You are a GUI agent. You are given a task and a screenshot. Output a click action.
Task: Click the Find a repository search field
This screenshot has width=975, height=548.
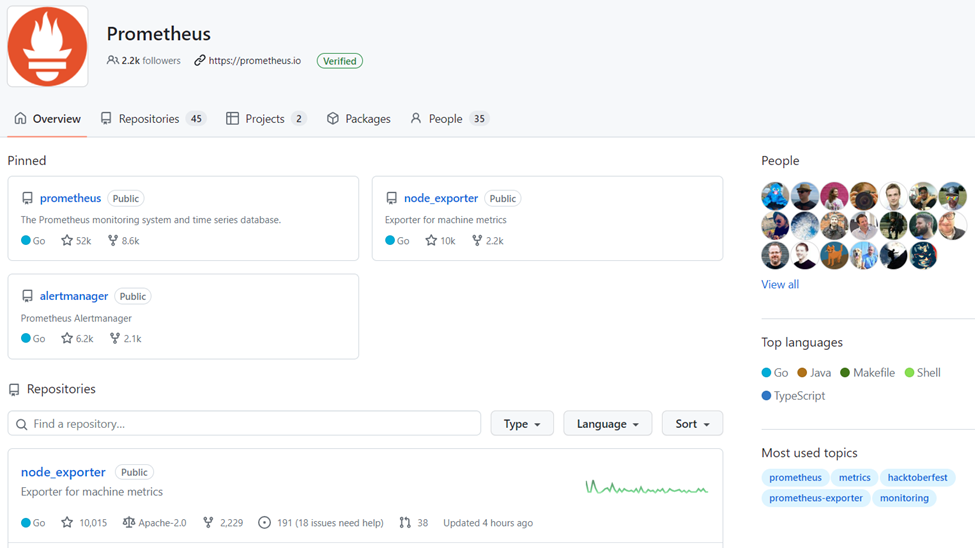coord(244,424)
